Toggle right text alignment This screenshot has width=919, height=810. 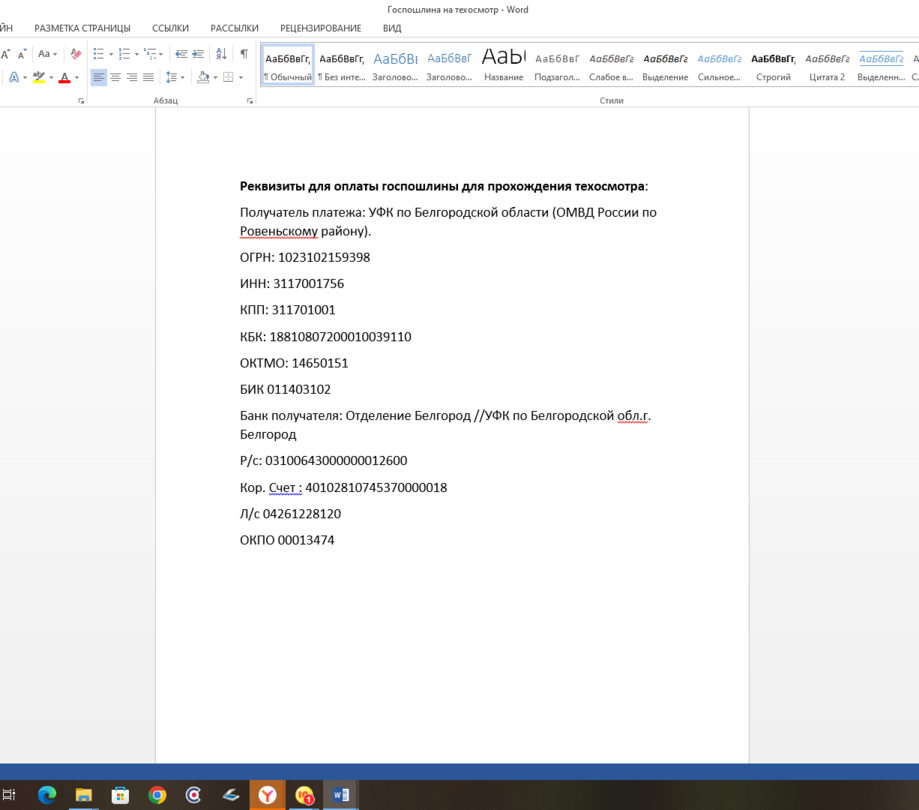132,77
